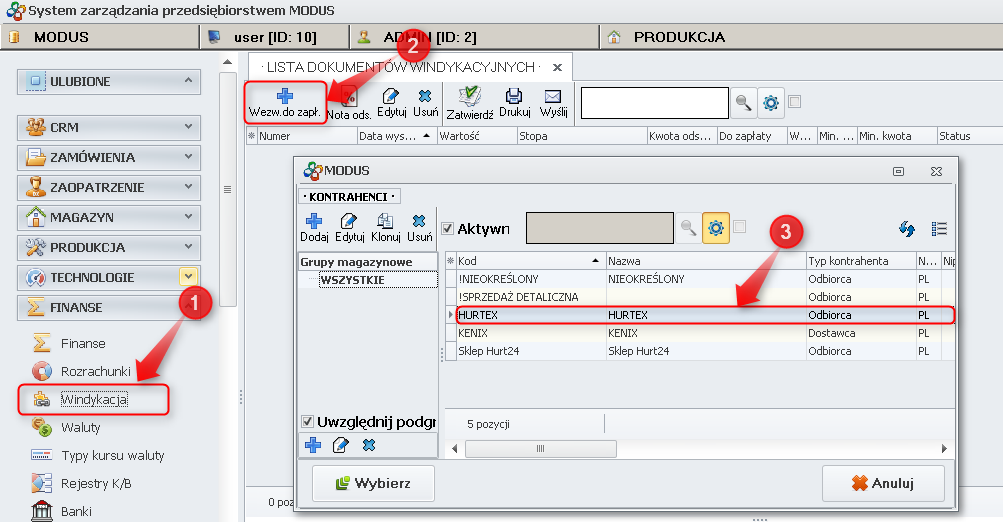
Task: Open Typy kursu waluty item
Action: 113,455
